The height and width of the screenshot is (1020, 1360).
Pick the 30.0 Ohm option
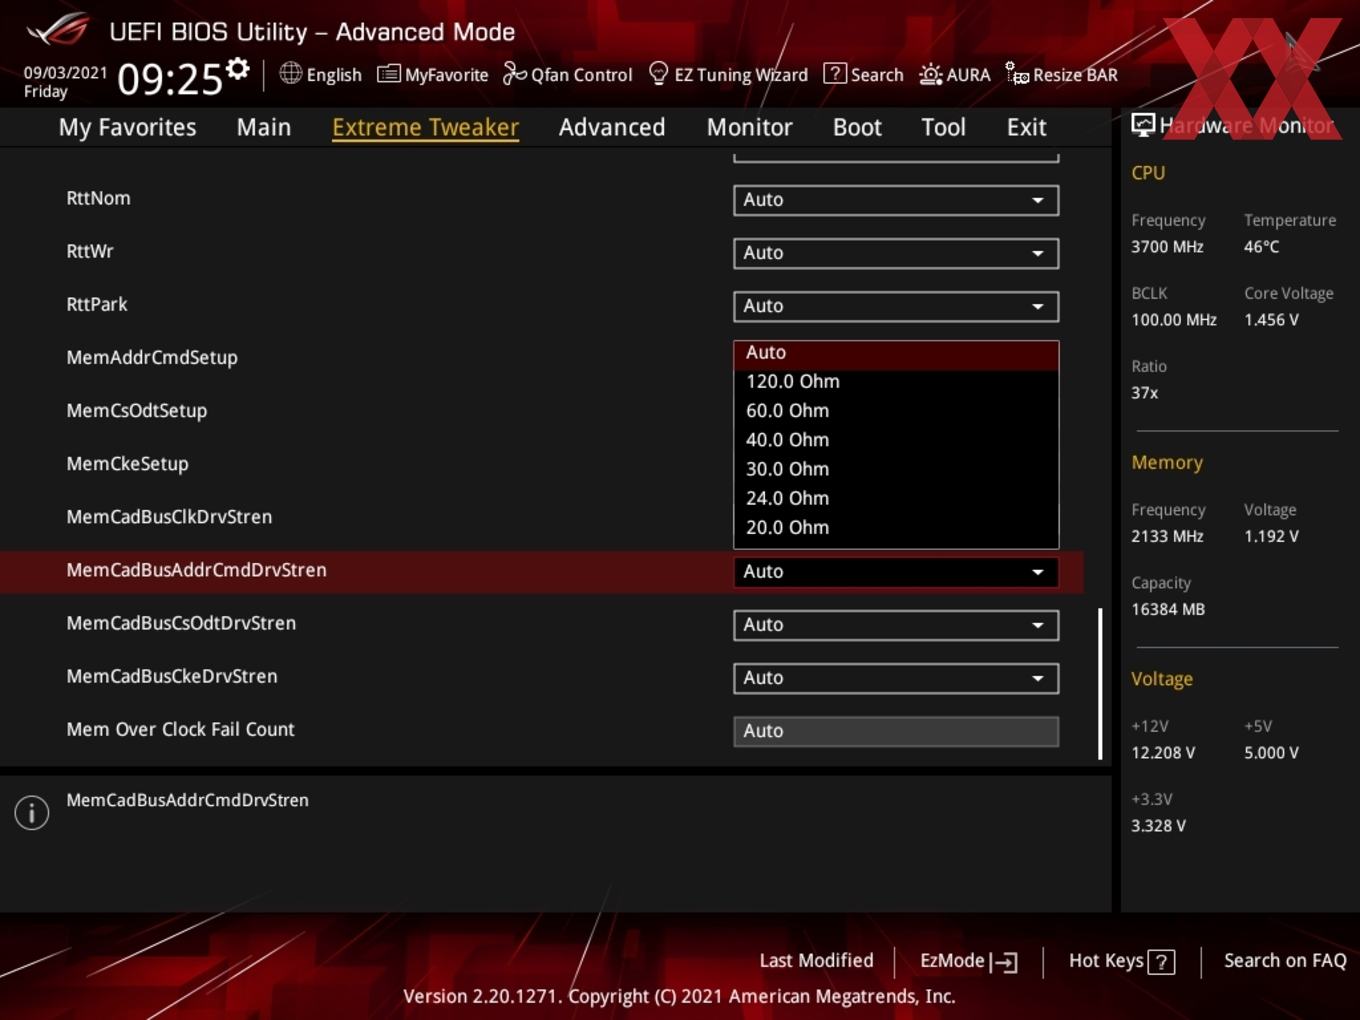[896, 469]
